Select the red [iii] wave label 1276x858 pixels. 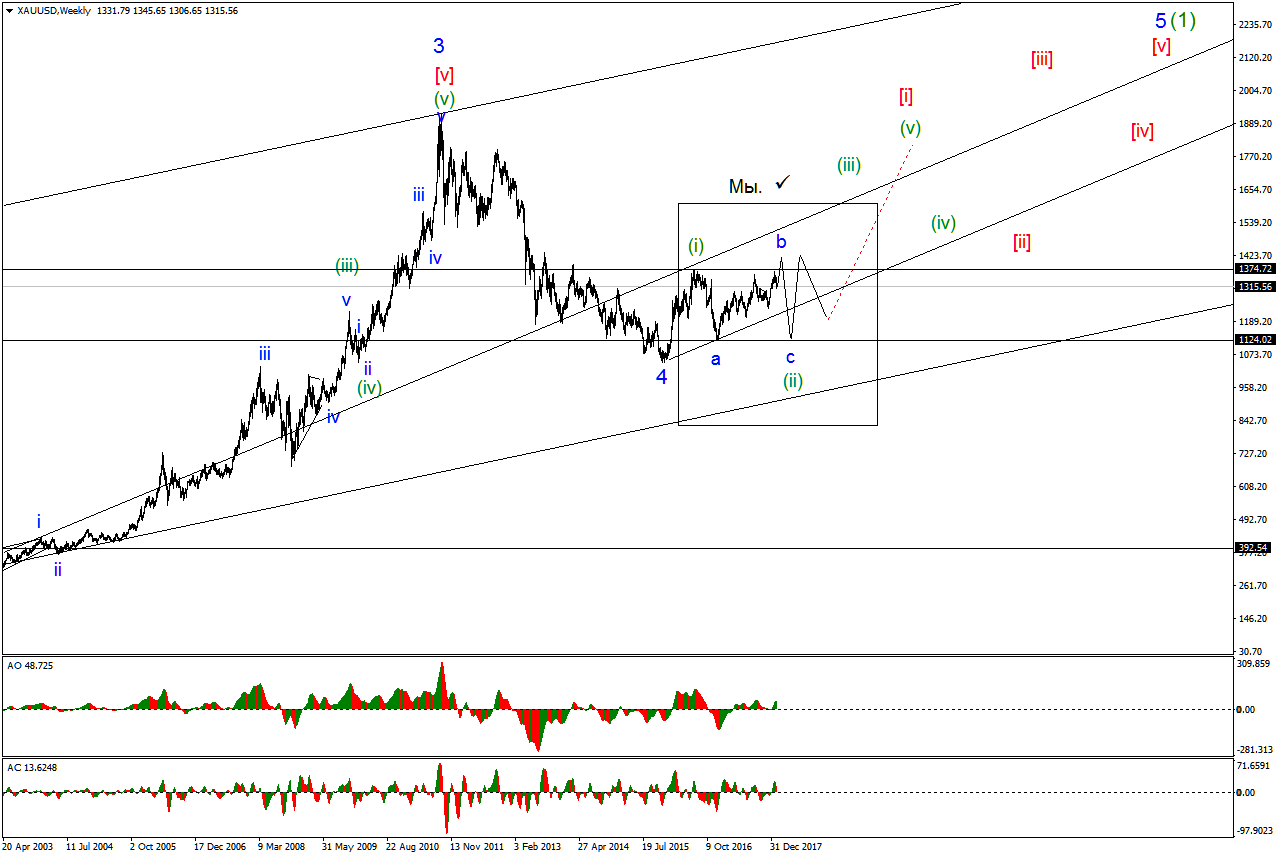tap(1041, 59)
